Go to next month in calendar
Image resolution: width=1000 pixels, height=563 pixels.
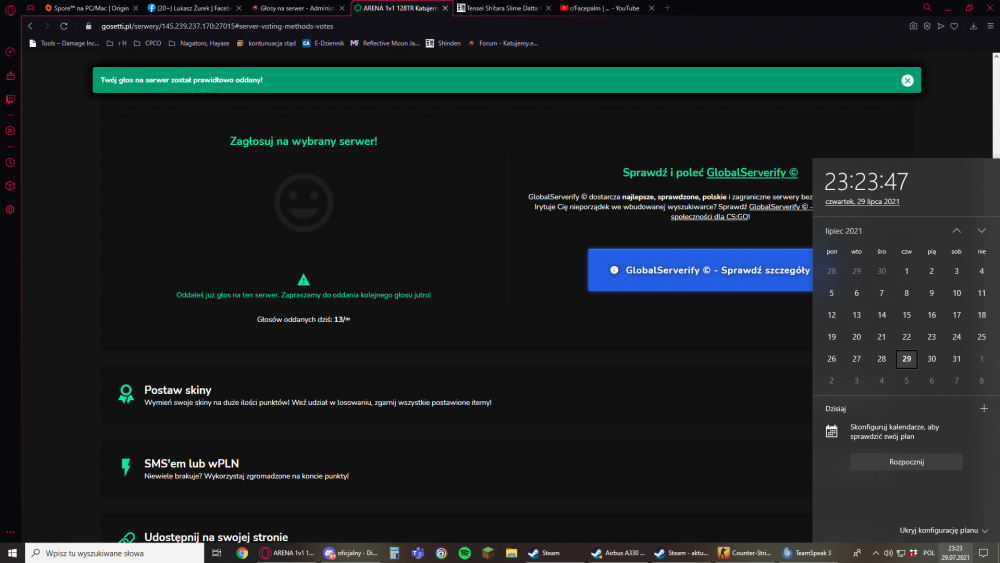pos(982,231)
